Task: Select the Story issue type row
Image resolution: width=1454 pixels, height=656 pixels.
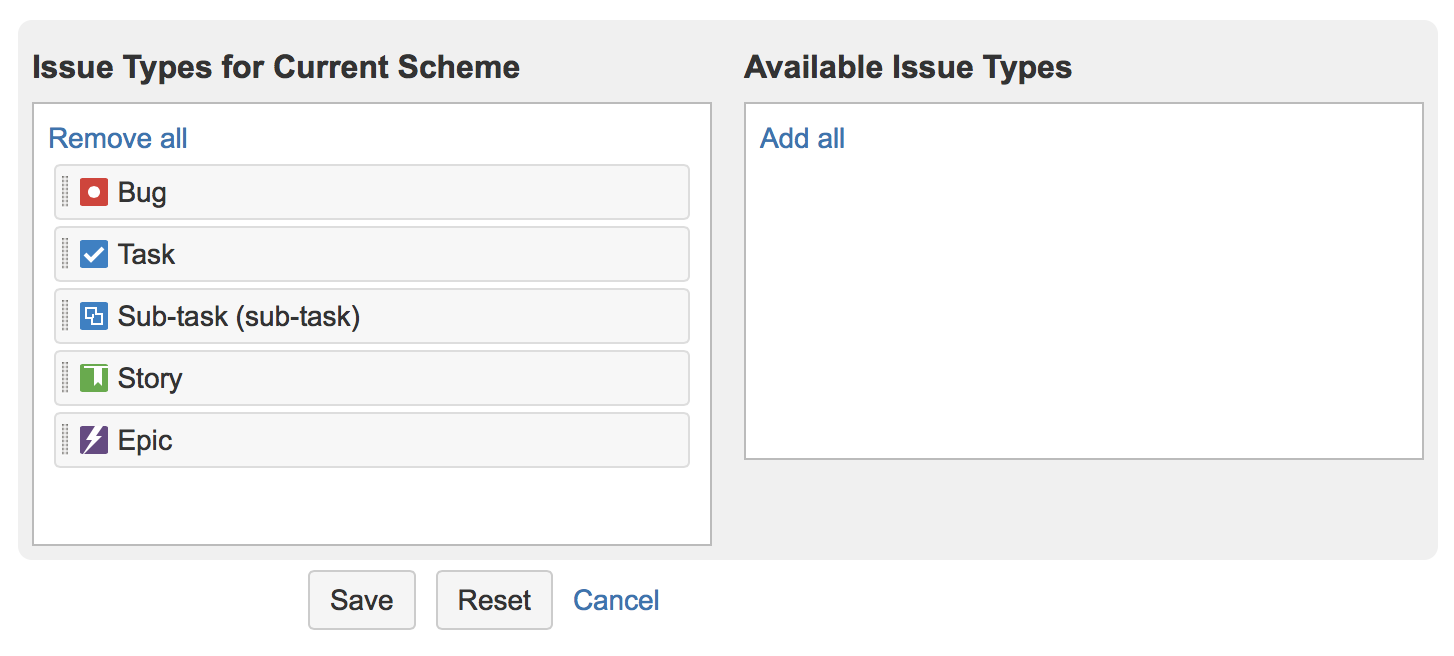Action: pyautogui.click(x=372, y=378)
